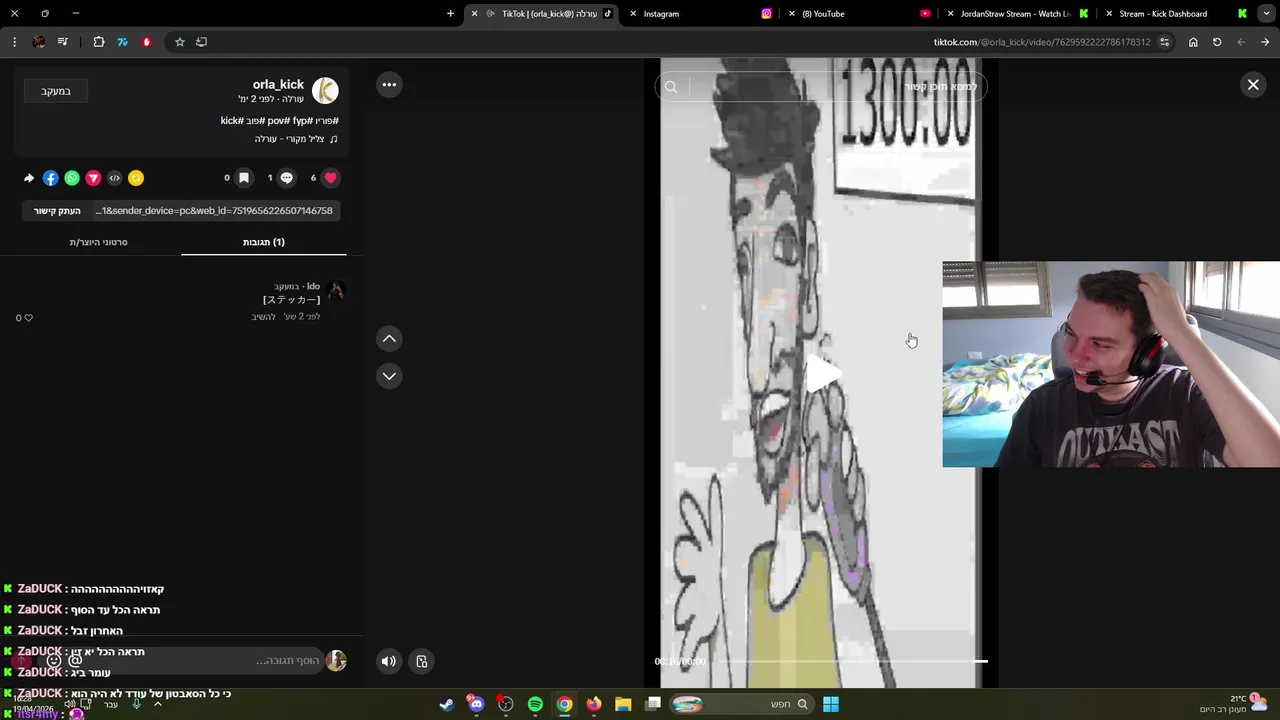Click the yellow repost icon

136,178
